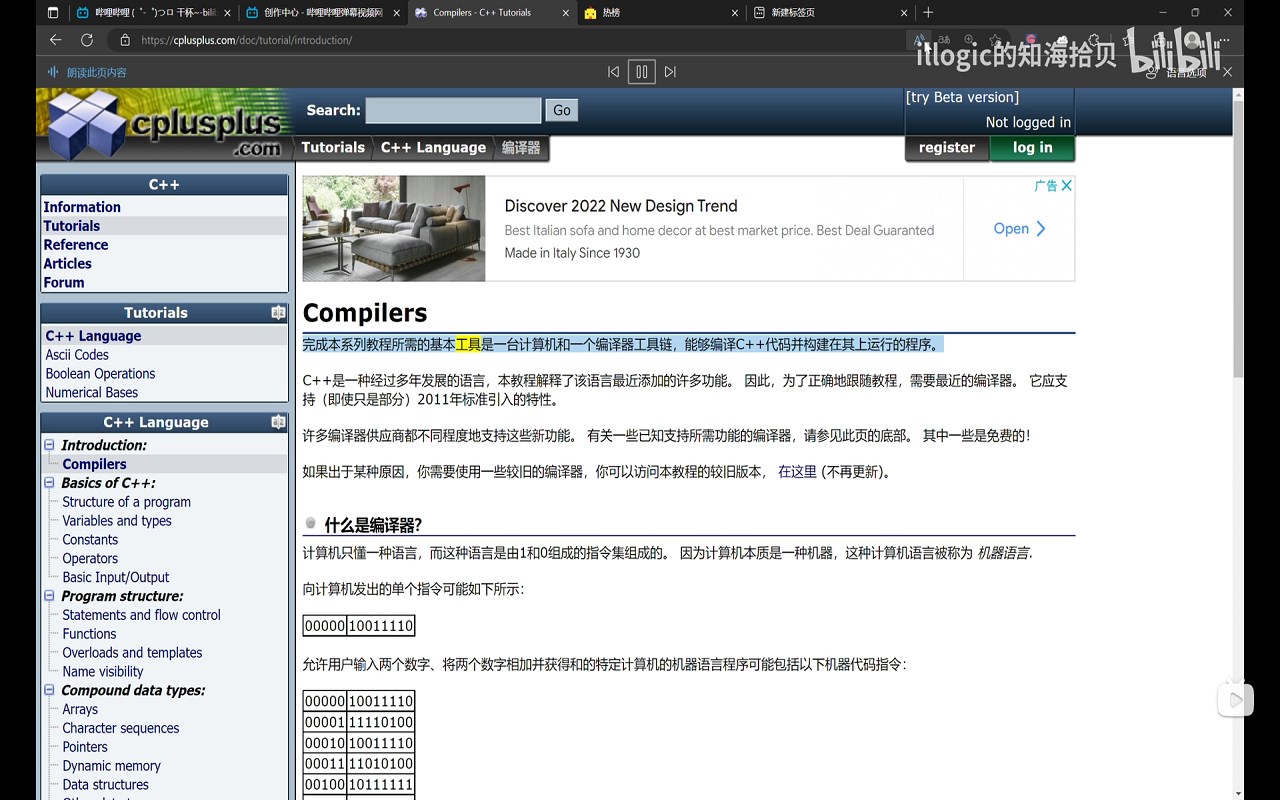Open a new browser tab

(928, 13)
